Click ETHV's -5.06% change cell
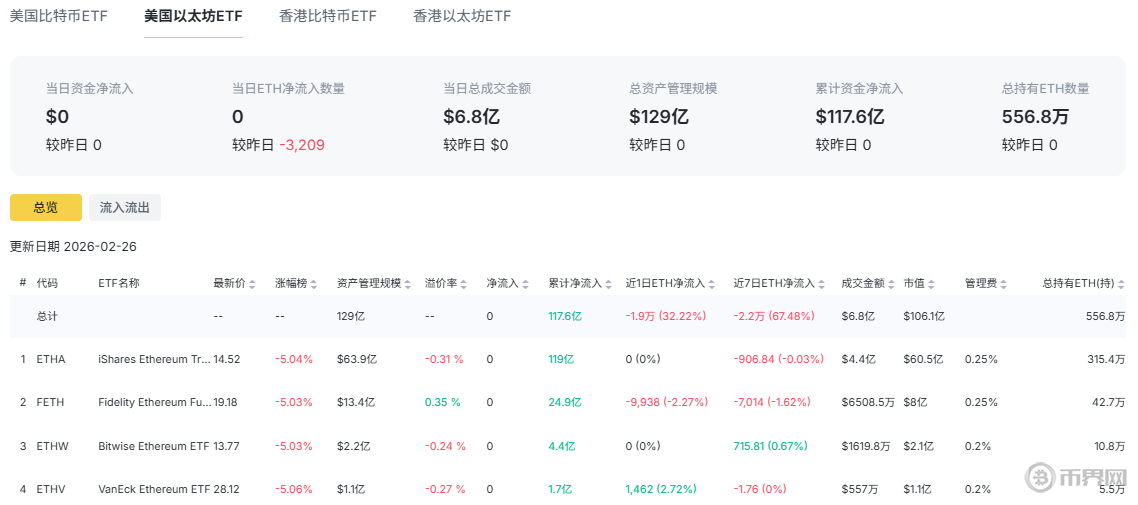The width and height of the screenshot is (1138, 505). pyautogui.click(x=294, y=490)
